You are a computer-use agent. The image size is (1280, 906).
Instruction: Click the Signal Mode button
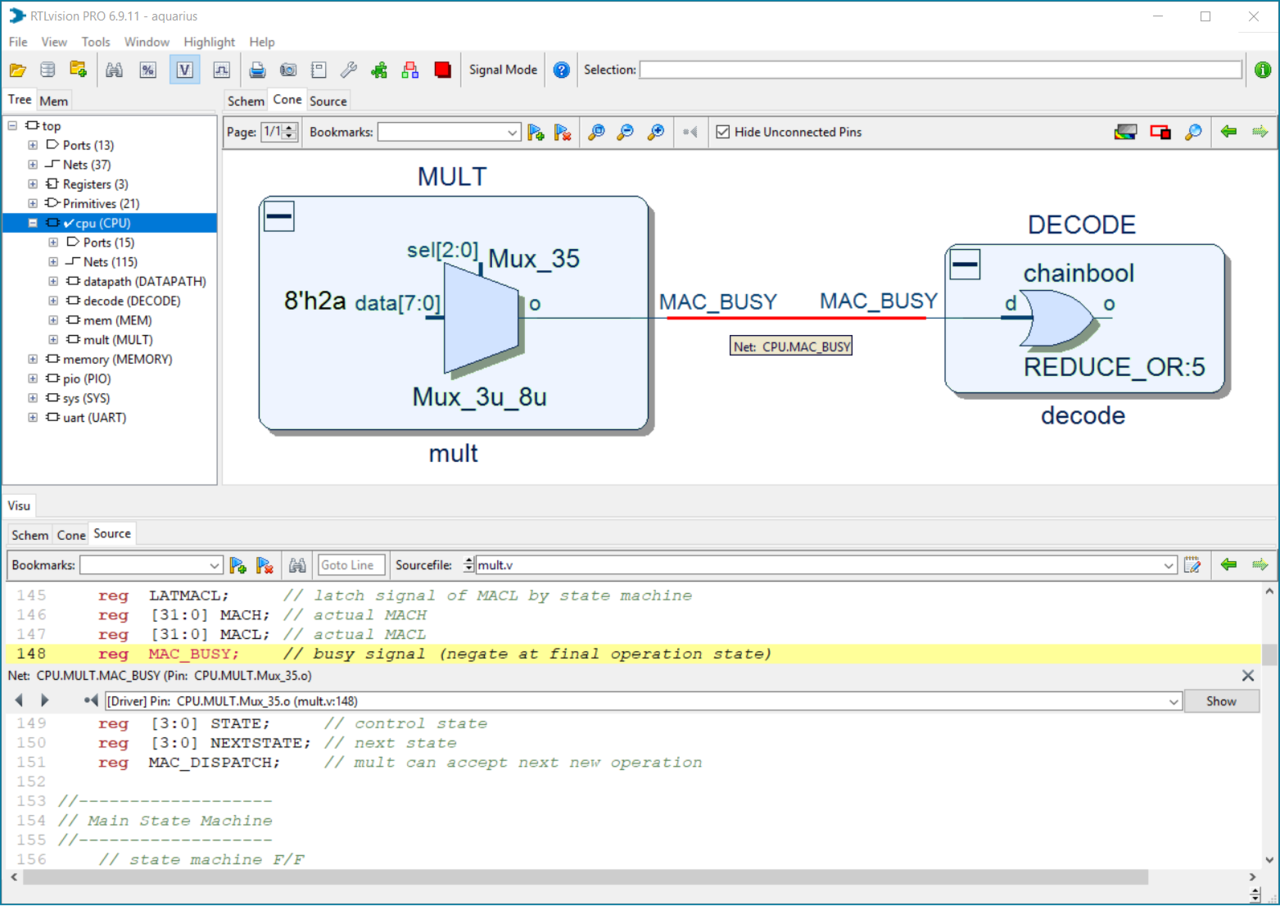click(x=503, y=70)
